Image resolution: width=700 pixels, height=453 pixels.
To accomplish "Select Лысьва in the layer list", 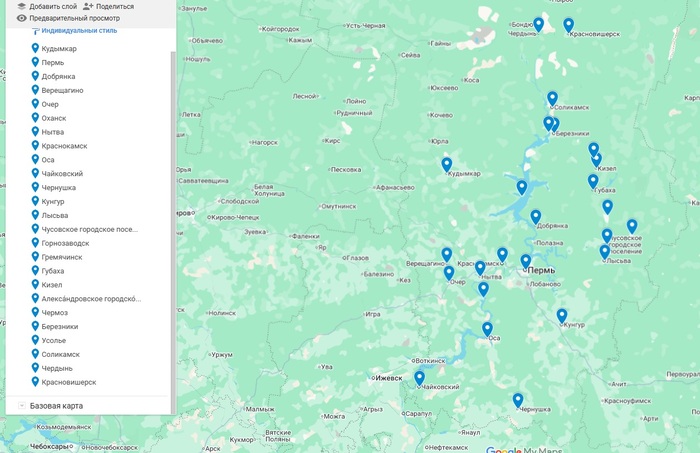I will pos(54,215).
